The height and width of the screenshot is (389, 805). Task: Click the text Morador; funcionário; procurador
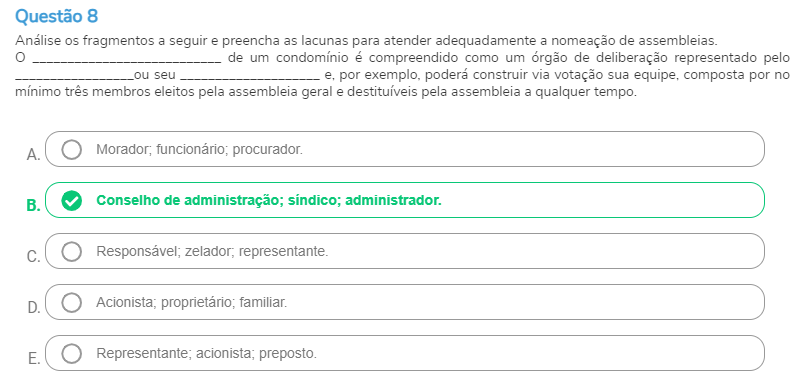pos(200,149)
